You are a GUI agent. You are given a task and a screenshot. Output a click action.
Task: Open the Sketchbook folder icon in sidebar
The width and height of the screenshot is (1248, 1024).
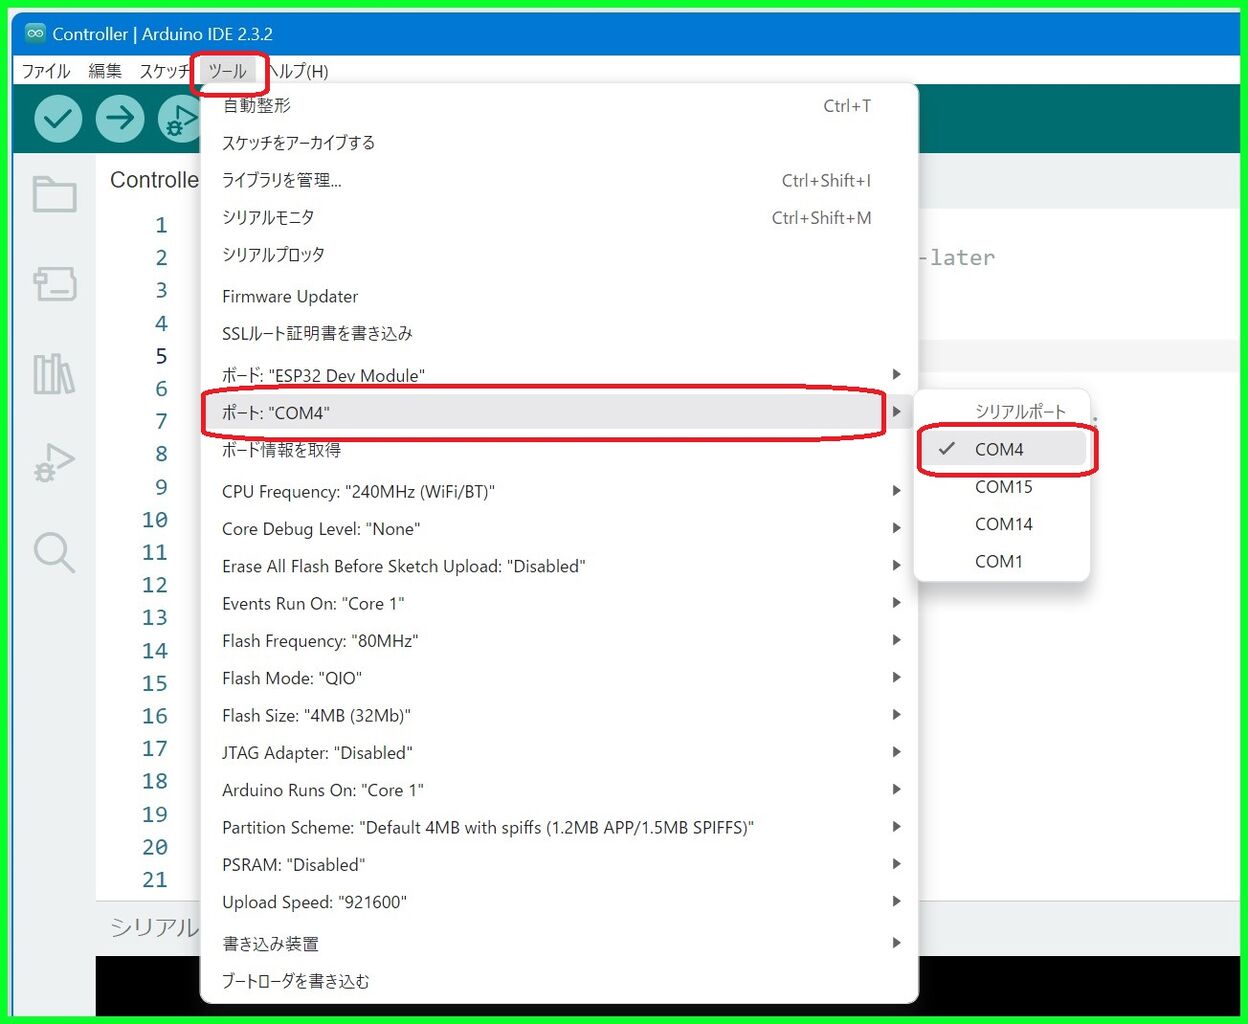[x=54, y=194]
